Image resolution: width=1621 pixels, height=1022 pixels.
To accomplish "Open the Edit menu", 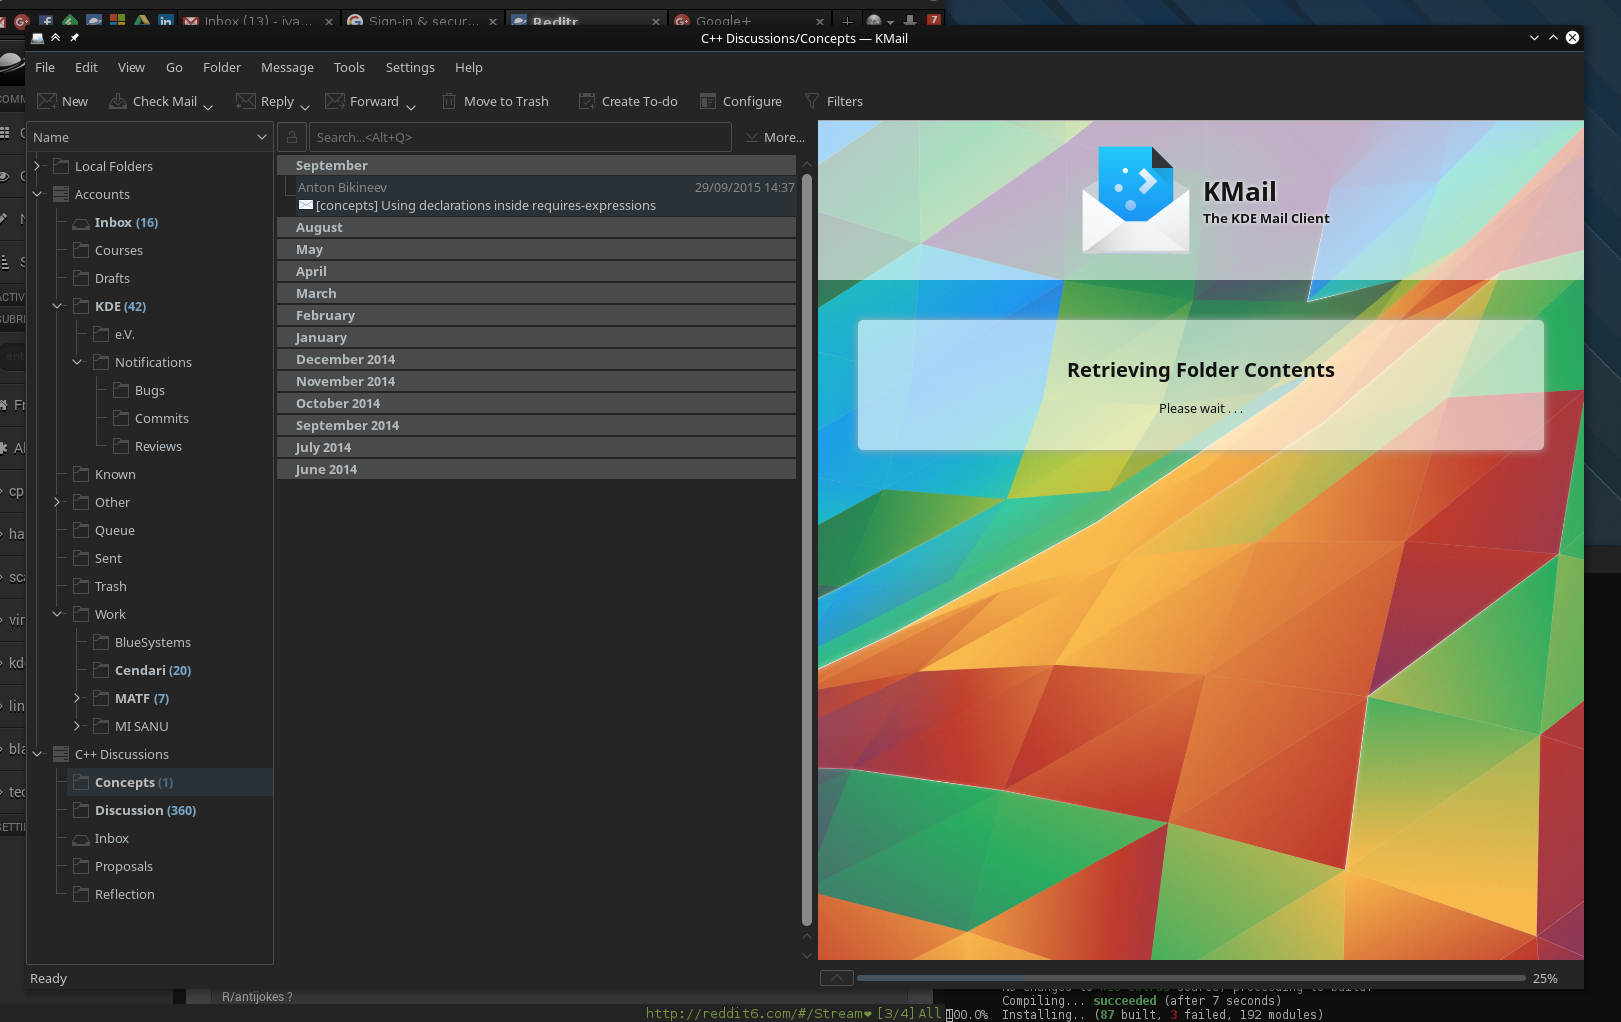I will [x=86, y=67].
